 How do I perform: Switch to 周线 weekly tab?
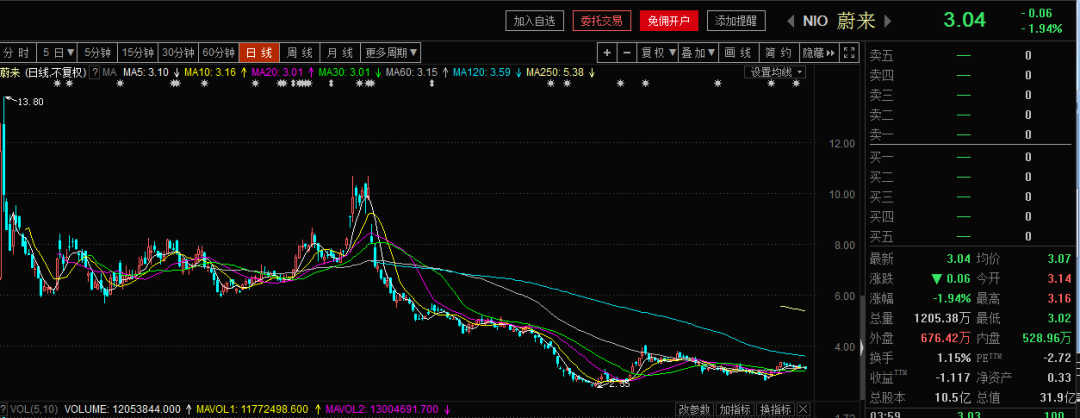300,53
